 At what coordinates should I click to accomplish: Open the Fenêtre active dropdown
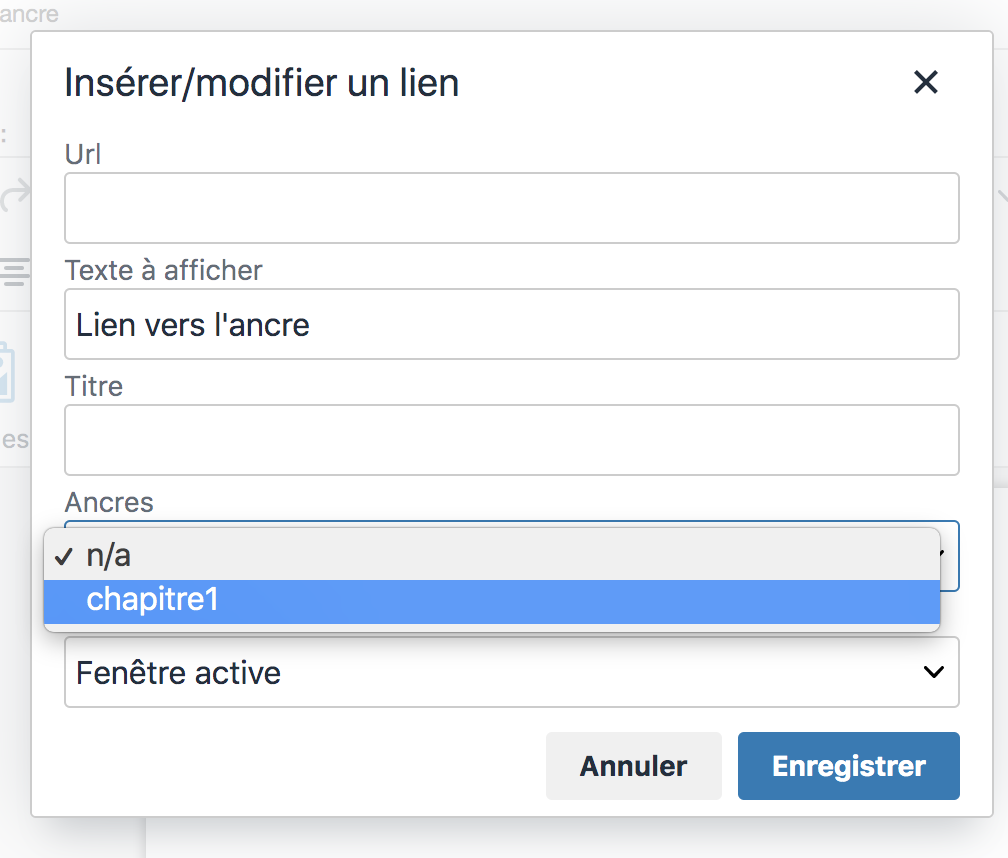pyautogui.click(x=512, y=672)
